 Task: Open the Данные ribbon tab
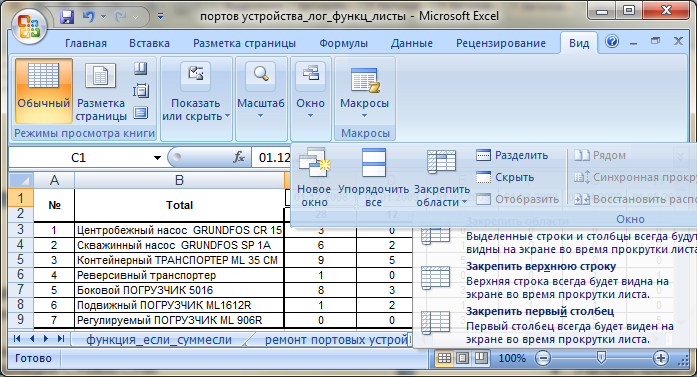[x=412, y=43]
